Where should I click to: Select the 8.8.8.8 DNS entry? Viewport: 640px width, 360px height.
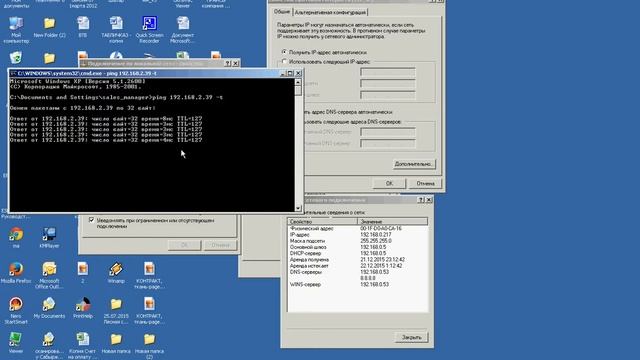point(368,278)
